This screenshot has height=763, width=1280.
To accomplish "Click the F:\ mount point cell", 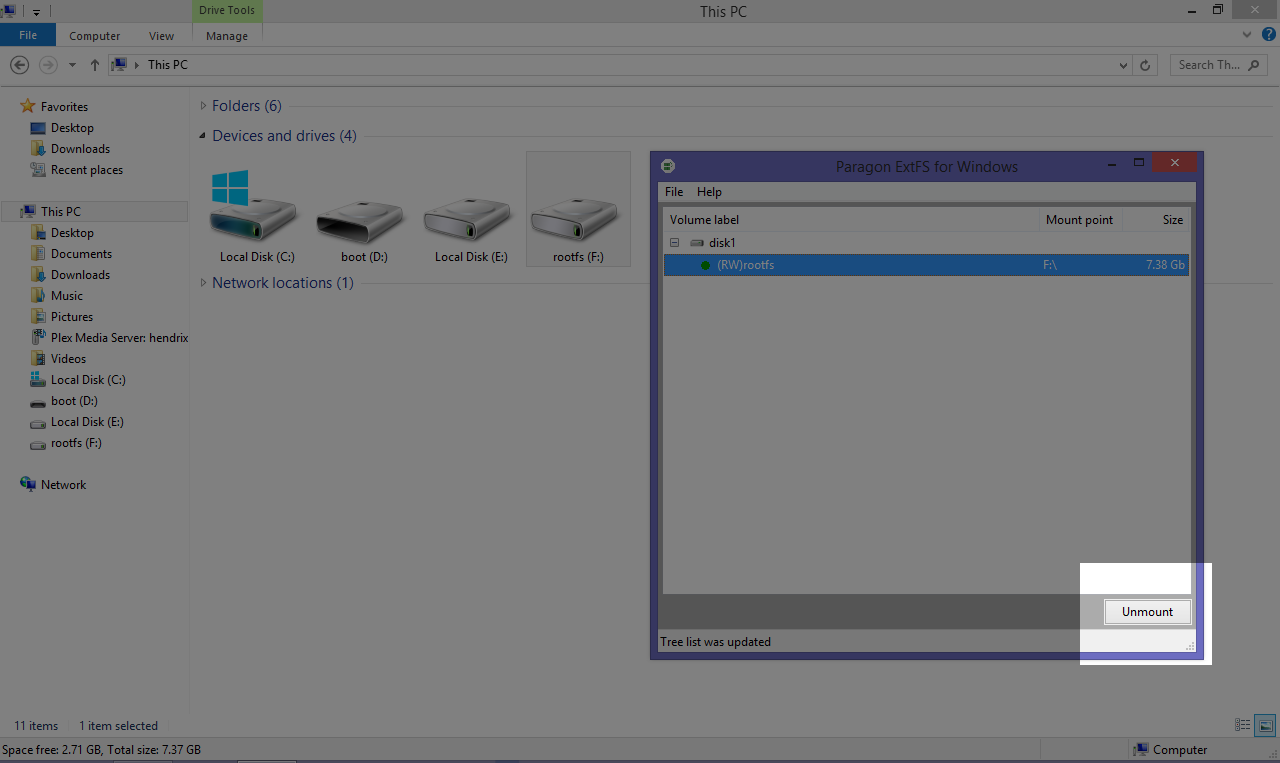I will tap(1051, 265).
